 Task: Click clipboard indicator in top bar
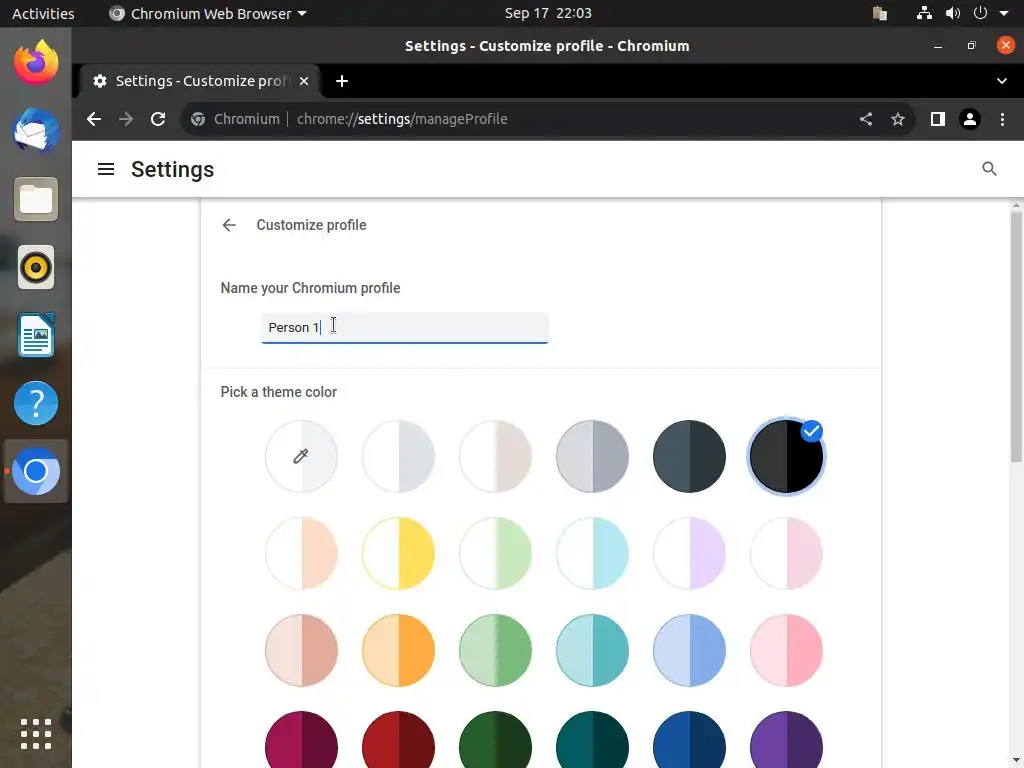(880, 13)
